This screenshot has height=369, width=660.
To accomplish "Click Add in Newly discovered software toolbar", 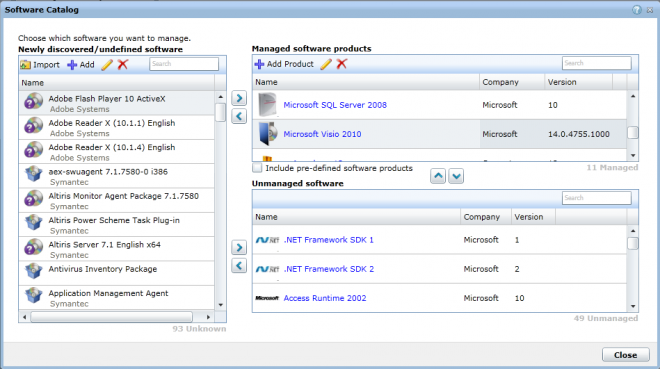I will pyautogui.click(x=81, y=65).
